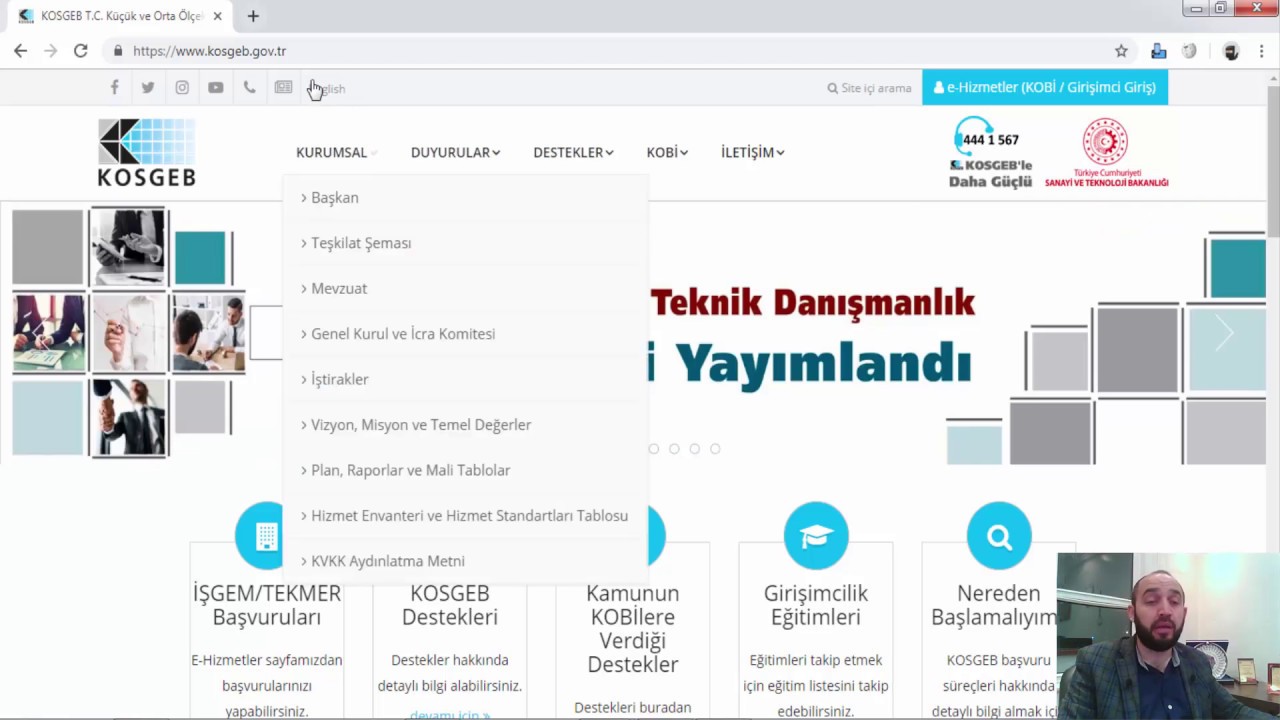Screen dimensions: 1280x720
Task: Expand the KURUMSAL menu
Action: tap(336, 152)
